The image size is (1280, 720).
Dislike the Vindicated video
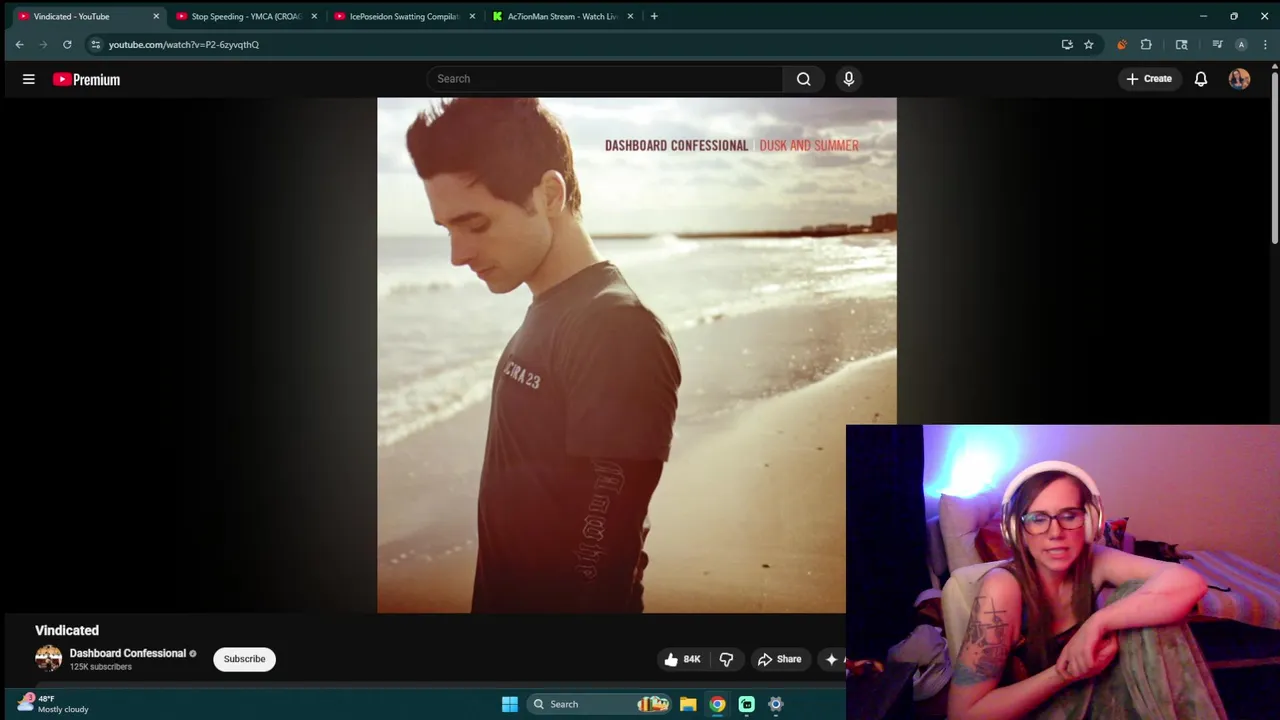pos(726,659)
